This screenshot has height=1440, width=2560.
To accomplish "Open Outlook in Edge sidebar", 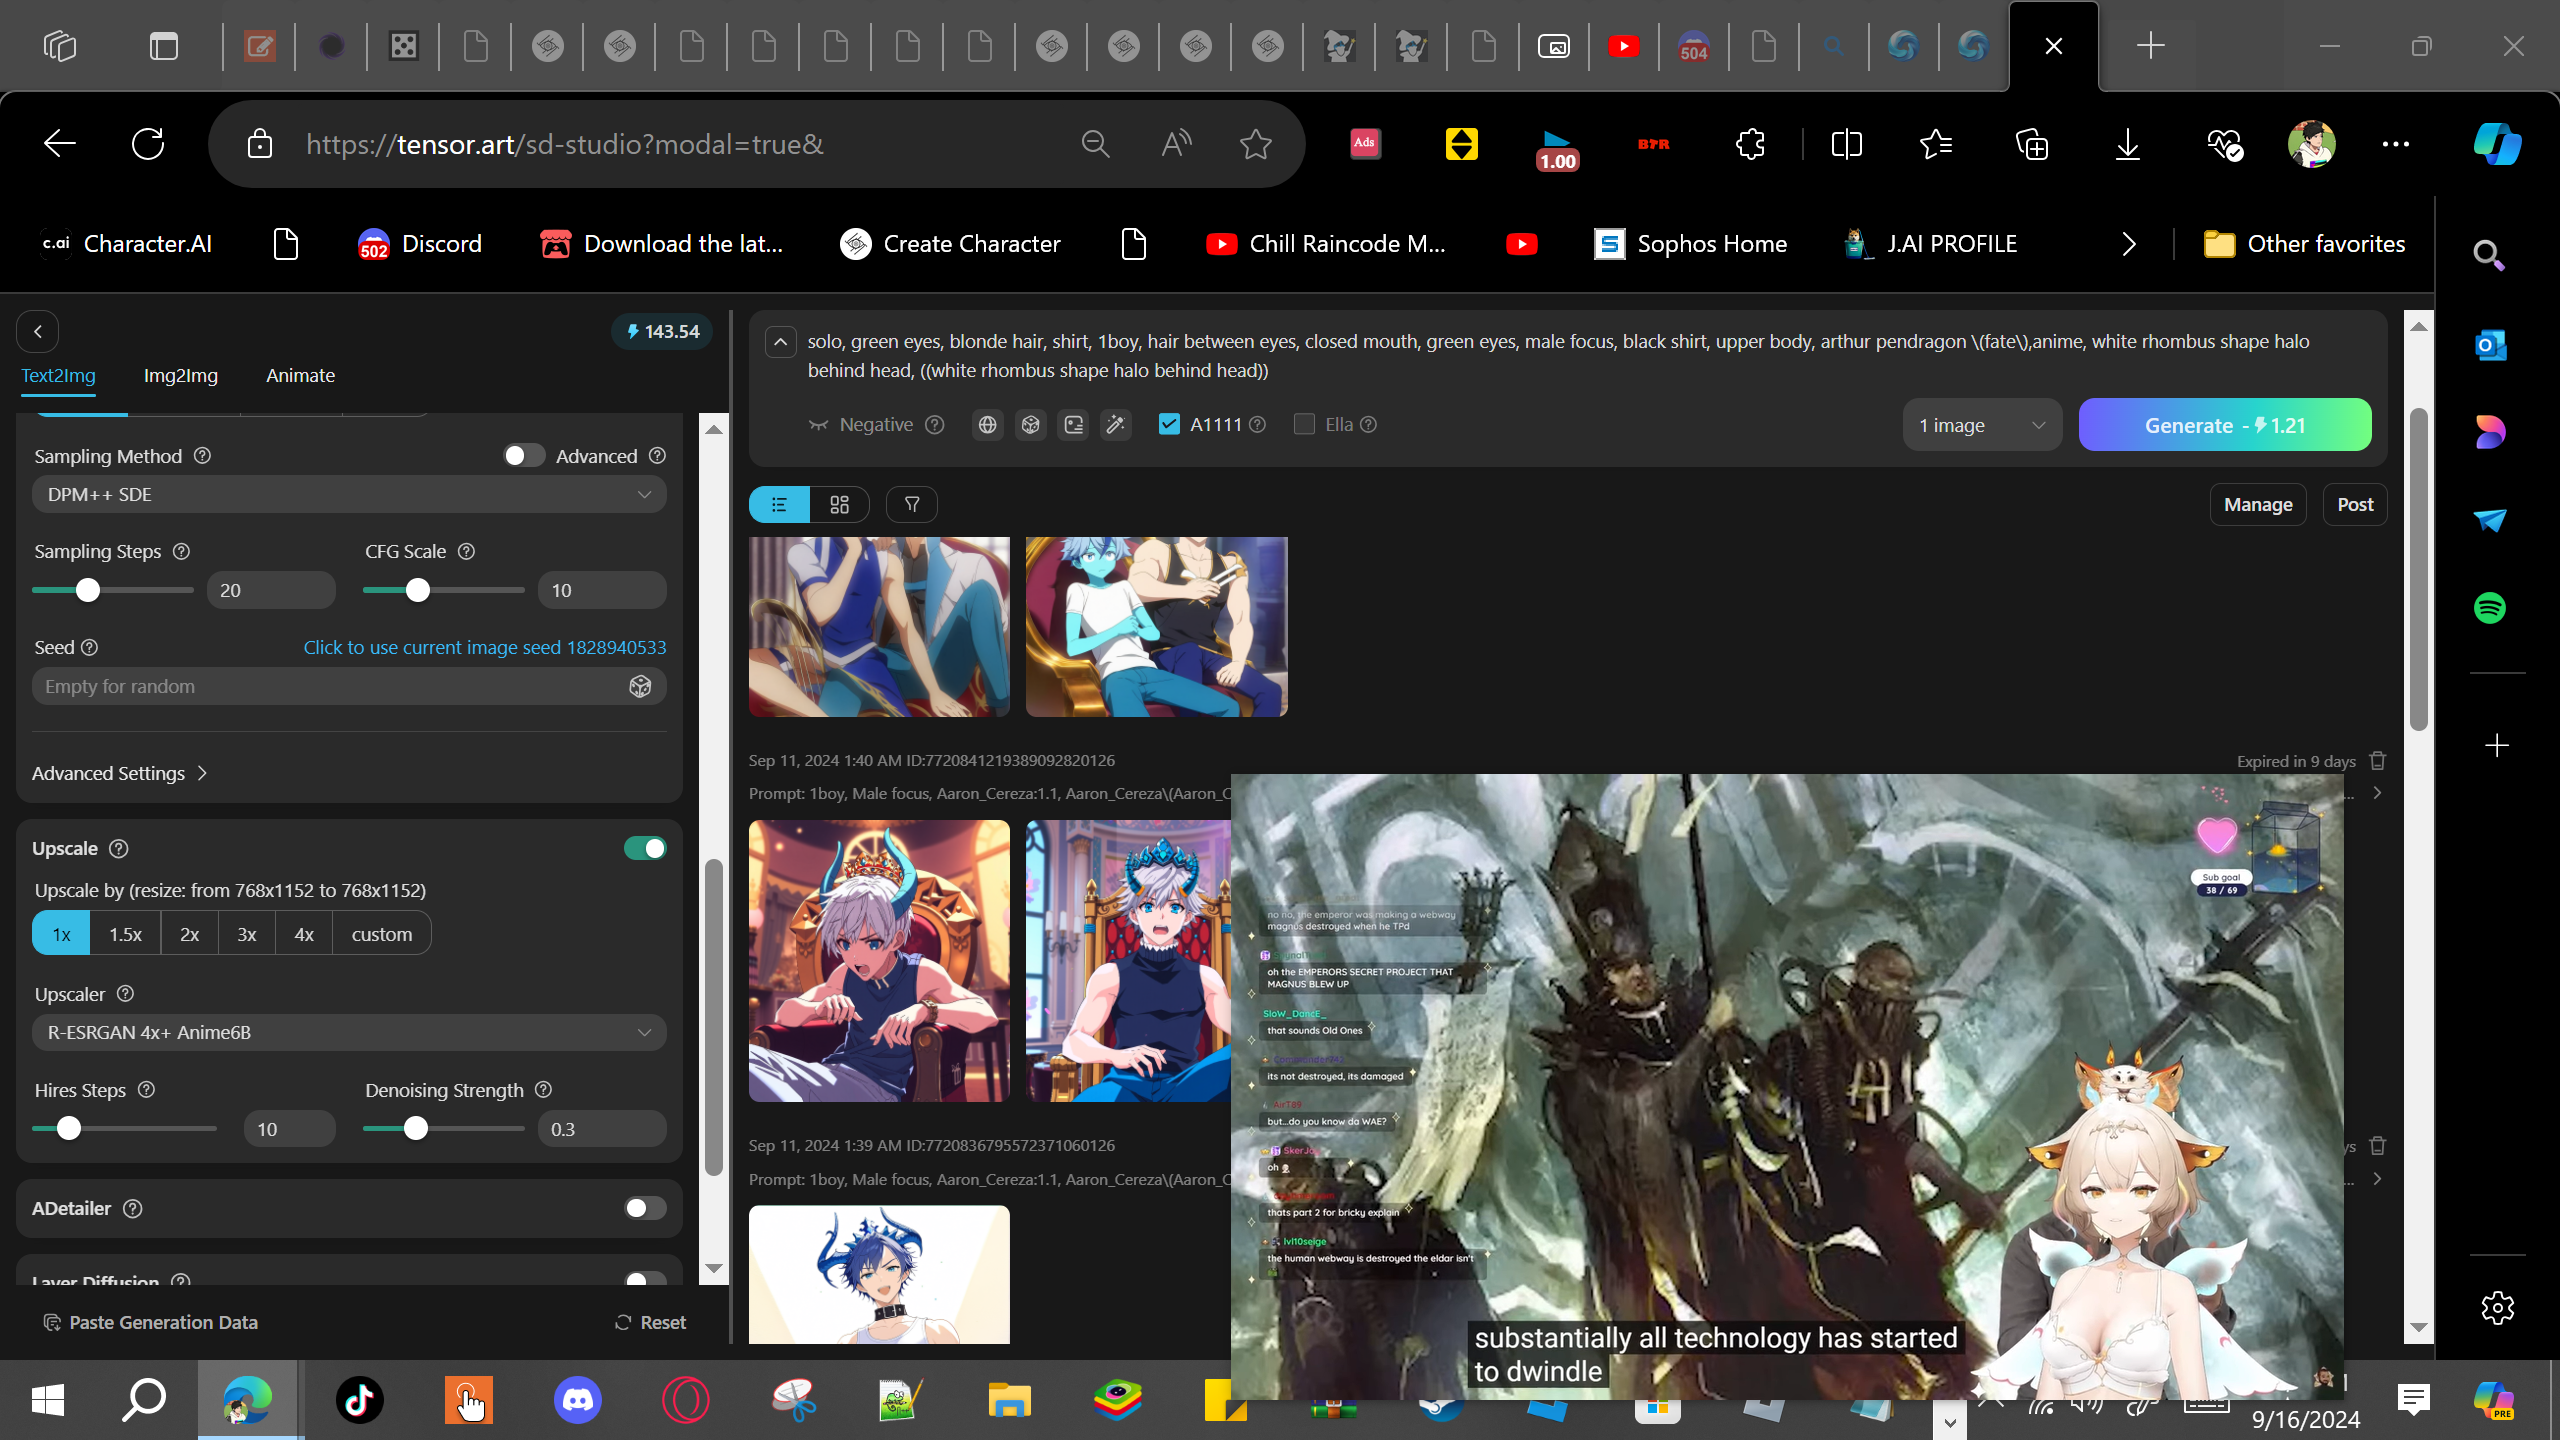I will click(2490, 345).
